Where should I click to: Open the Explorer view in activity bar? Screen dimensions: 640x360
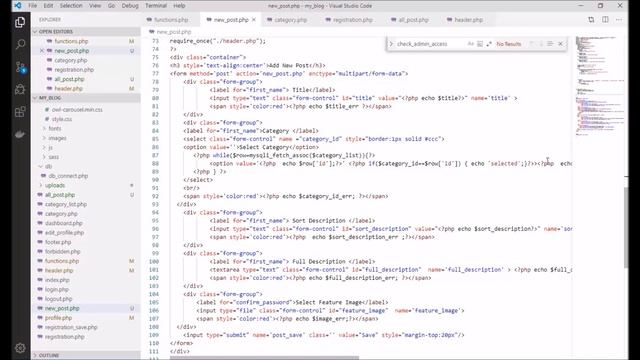coord(20,22)
